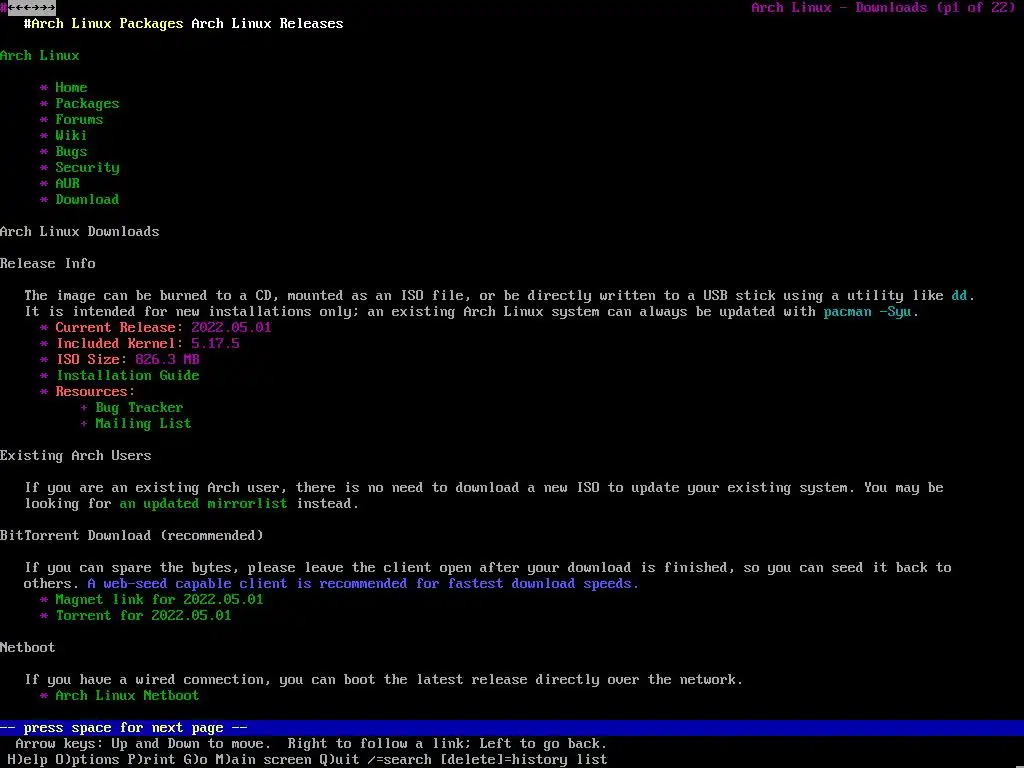This screenshot has height=768, width=1024.
Task: Open the Installation Guide link
Action: [127, 376]
